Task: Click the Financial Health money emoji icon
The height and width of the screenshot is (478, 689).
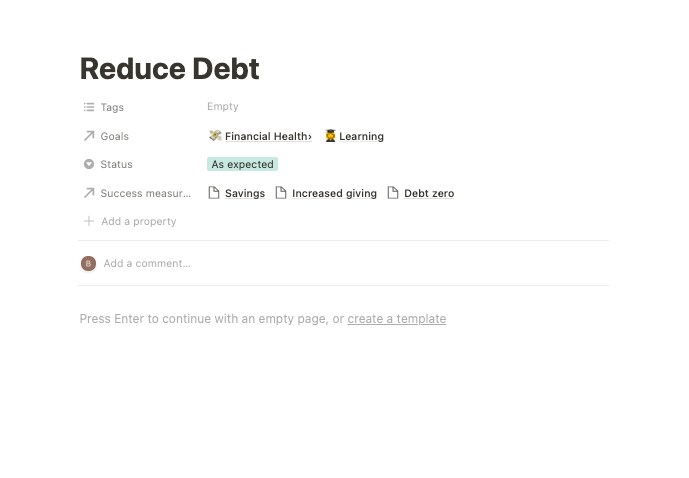Action: click(x=215, y=136)
